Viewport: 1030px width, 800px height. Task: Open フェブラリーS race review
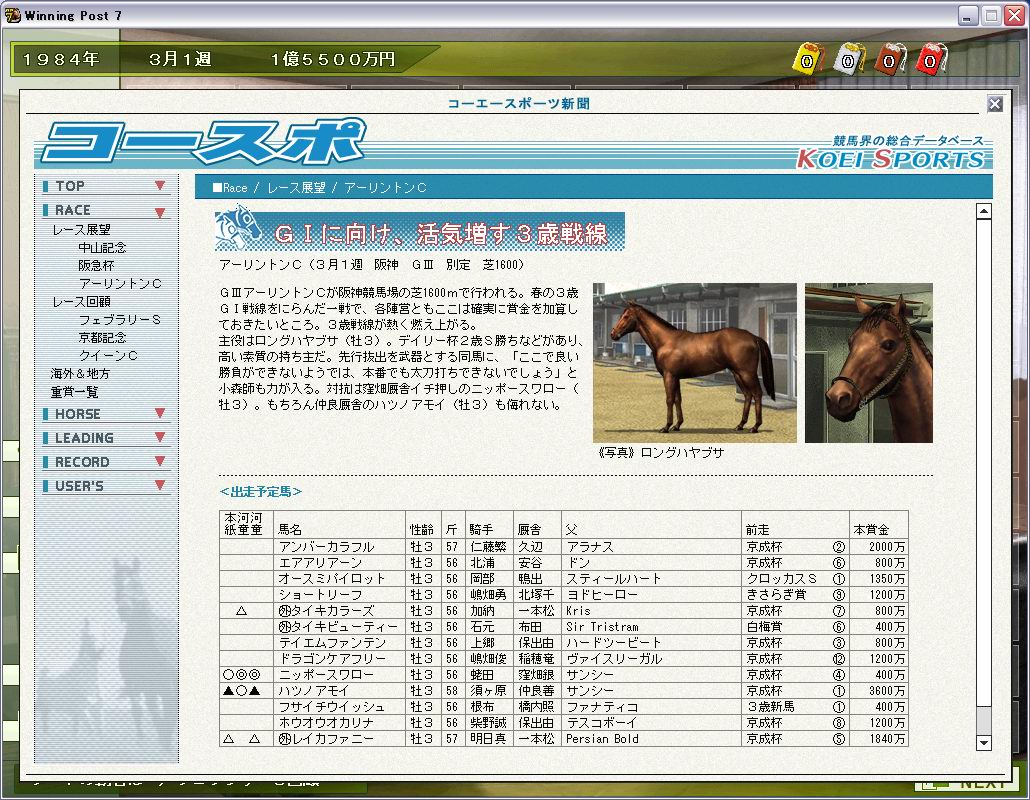[120, 320]
